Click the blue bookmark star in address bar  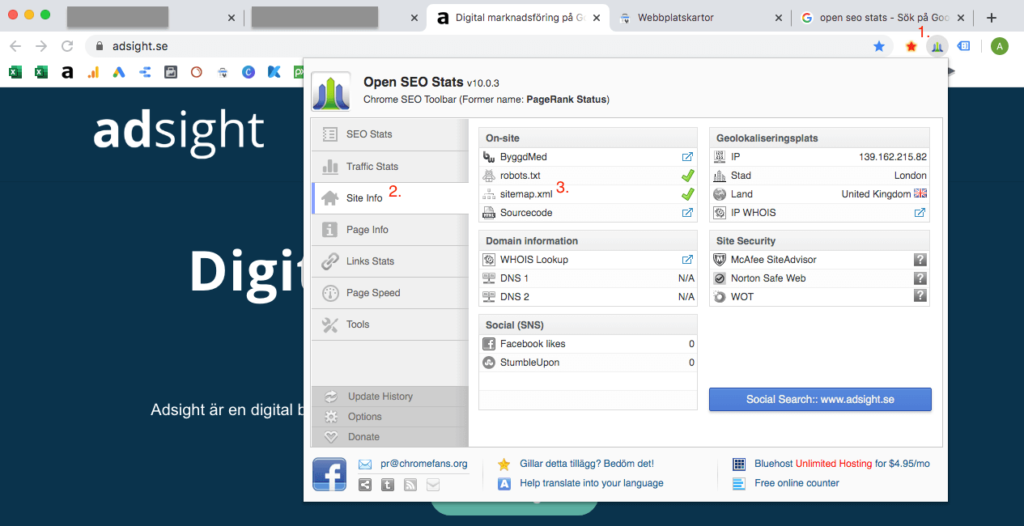(x=879, y=46)
